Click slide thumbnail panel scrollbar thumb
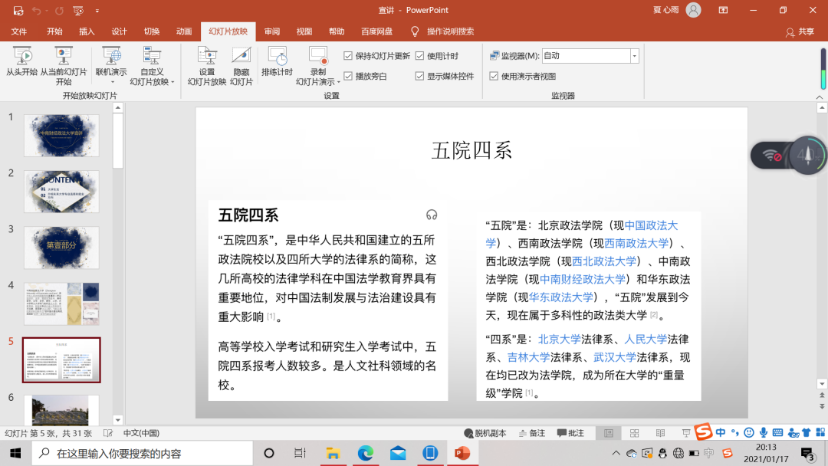This screenshot has width=828, height=466. click(x=118, y=141)
